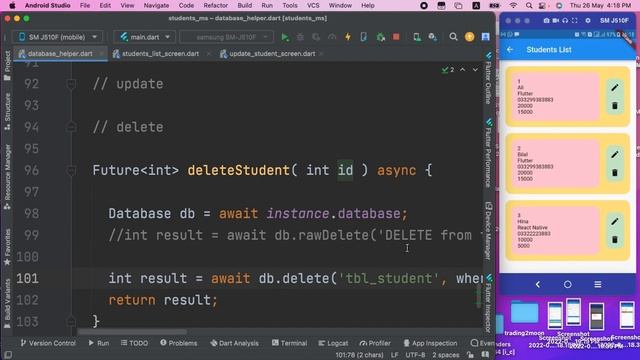Open the blue account avatar icon
The height and width of the screenshot is (360, 640).
click(x=485, y=37)
